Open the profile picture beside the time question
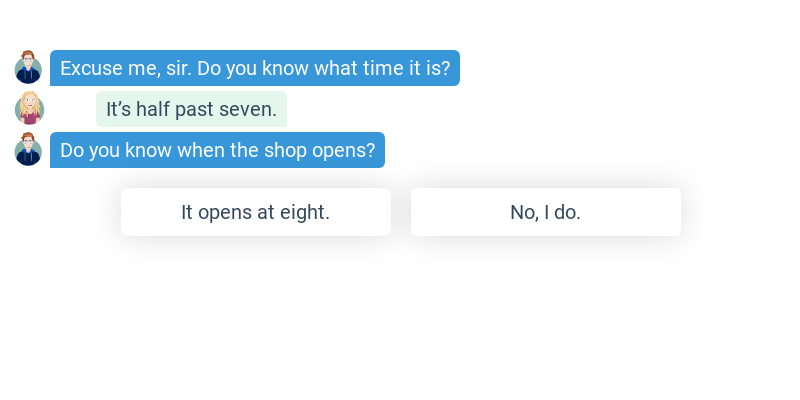Viewport: 800px width, 400px height. click(x=28, y=68)
